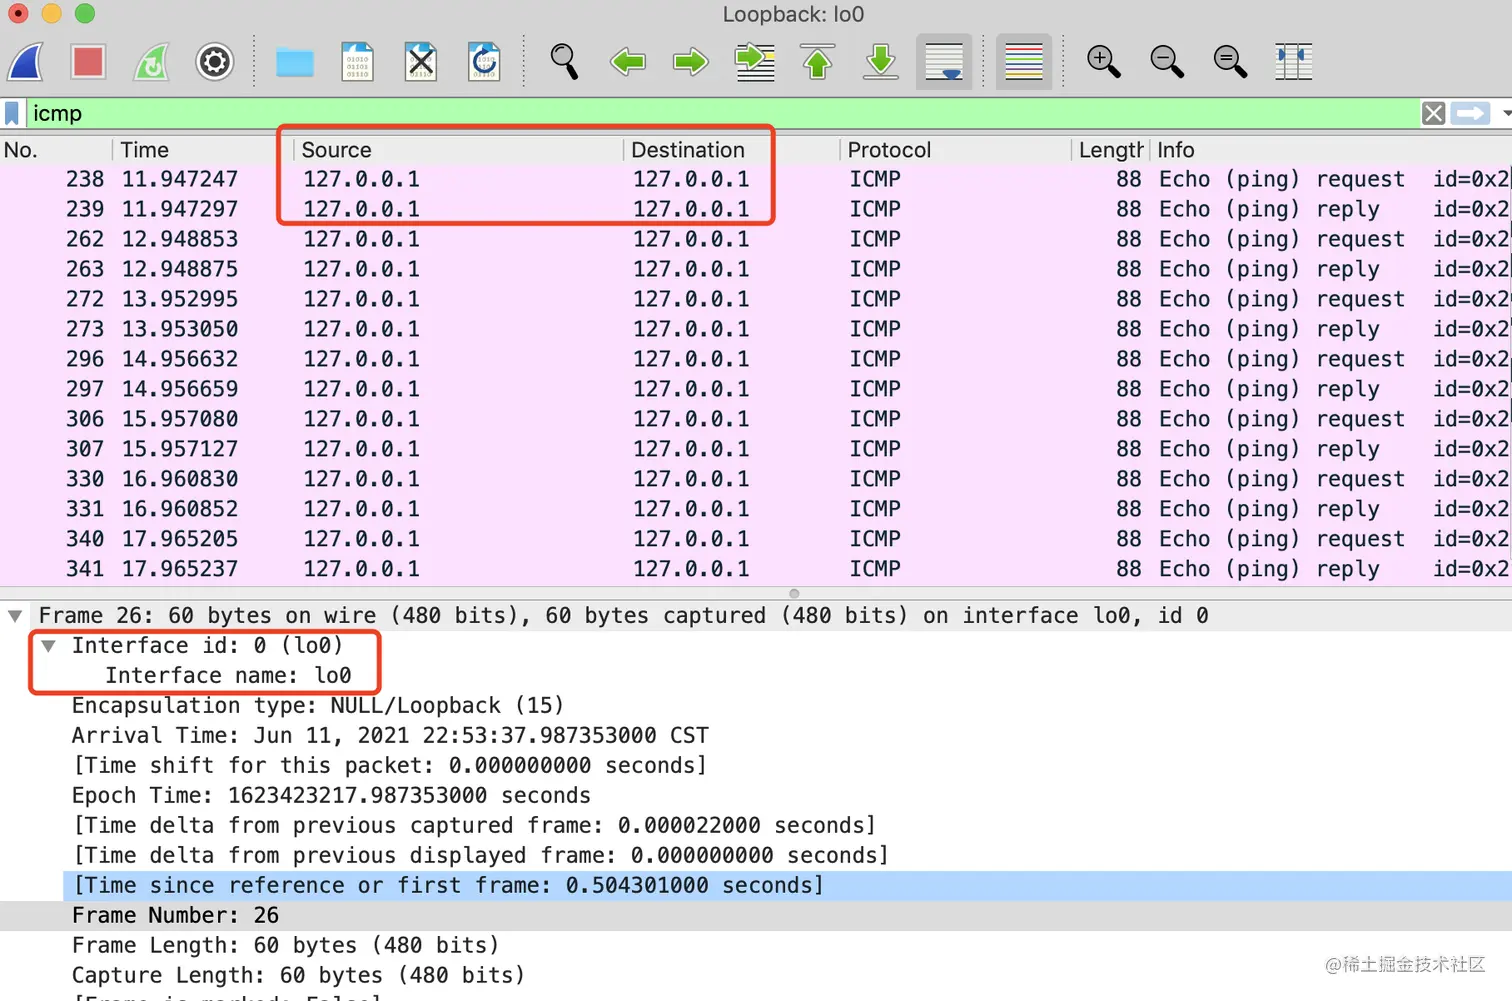Open capture options settings

[x=214, y=61]
